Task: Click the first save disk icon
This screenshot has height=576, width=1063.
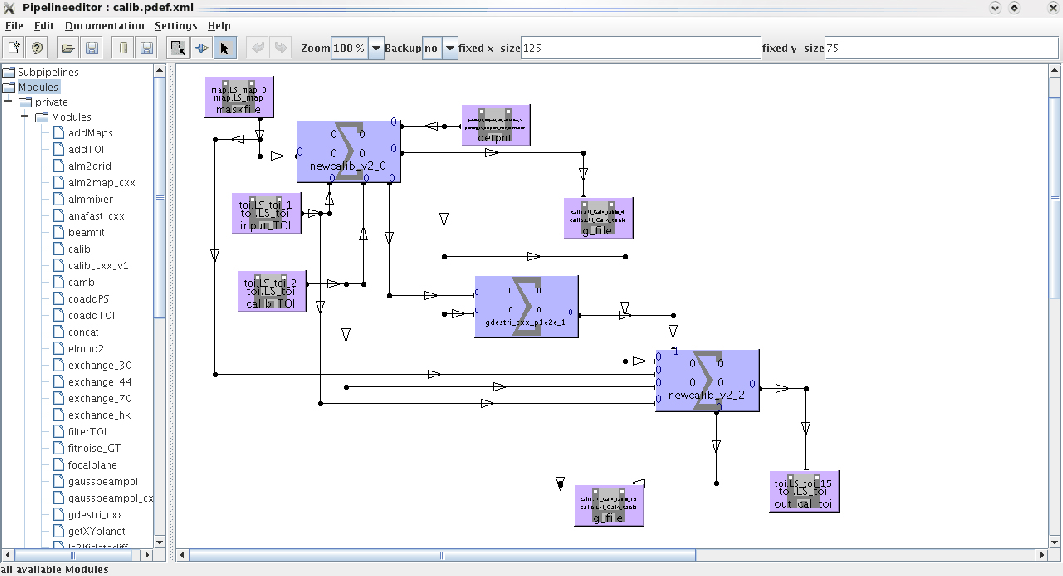Action: point(91,48)
